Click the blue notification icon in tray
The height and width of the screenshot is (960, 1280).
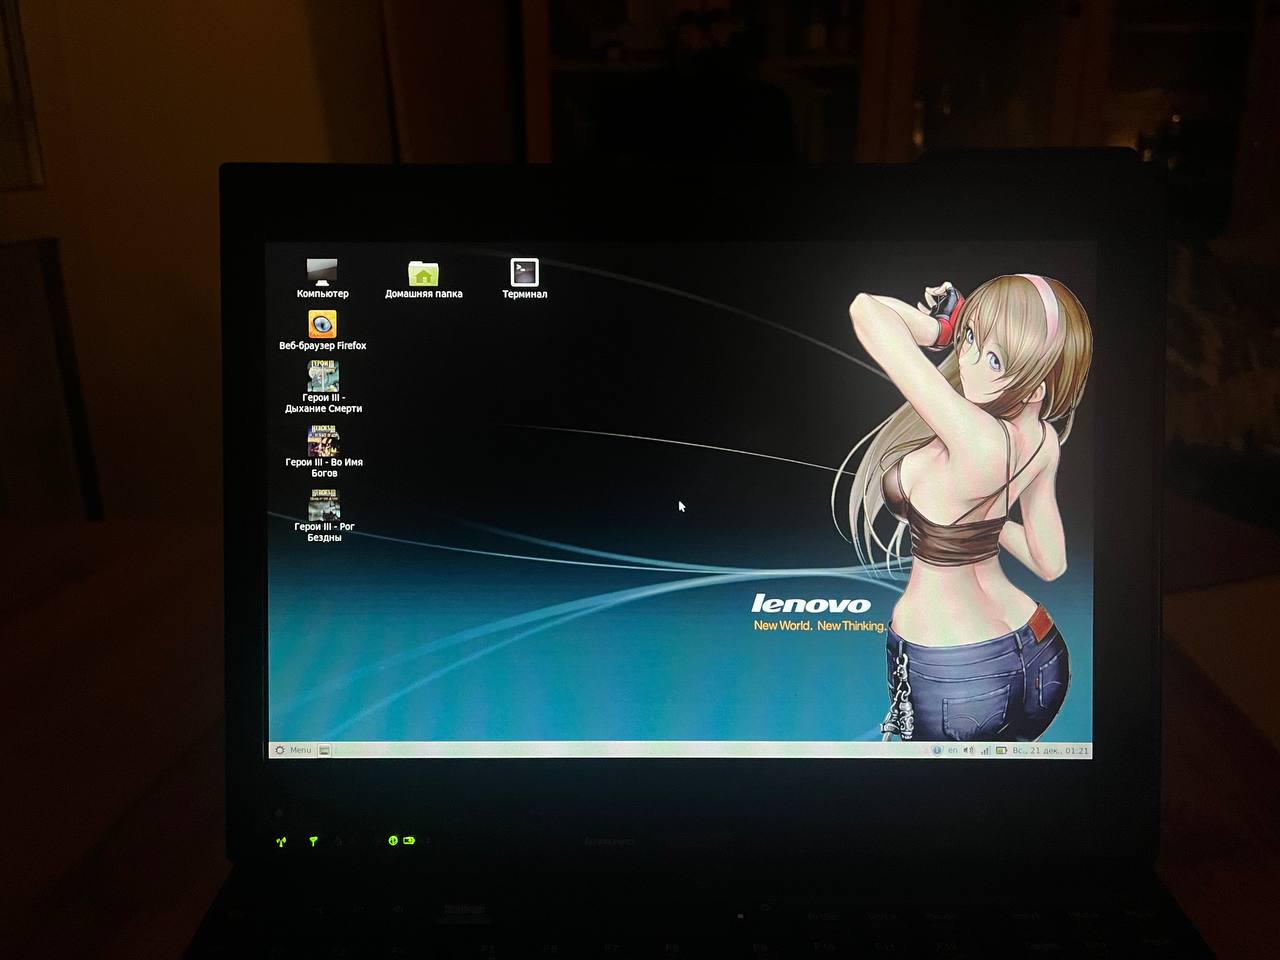pyautogui.click(x=937, y=750)
